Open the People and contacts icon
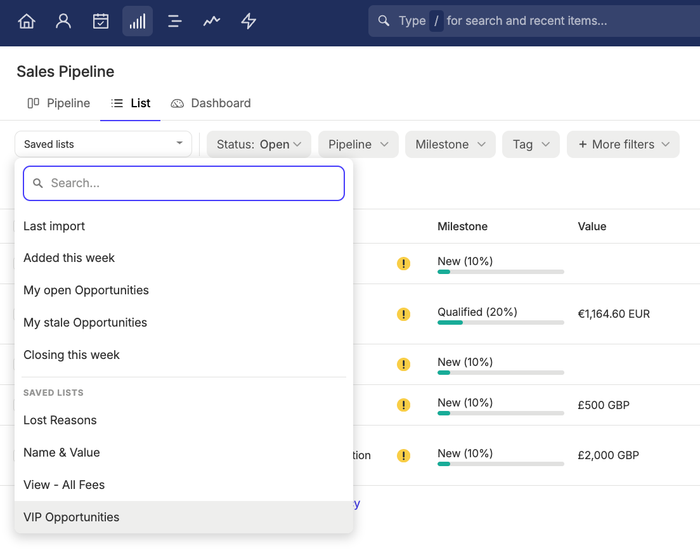This screenshot has height=555, width=700. [x=63, y=21]
